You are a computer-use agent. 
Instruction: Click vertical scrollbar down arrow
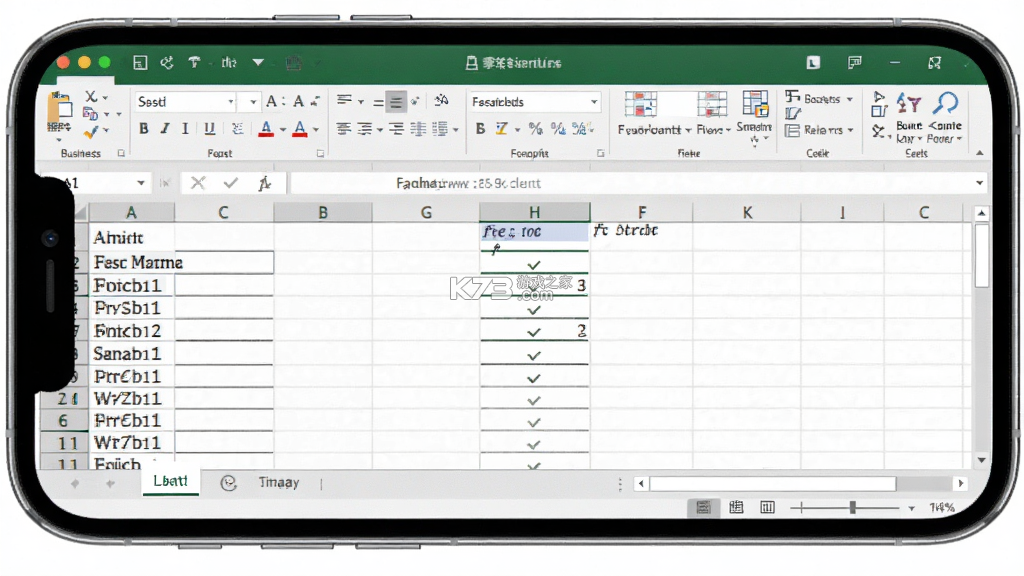[981, 460]
